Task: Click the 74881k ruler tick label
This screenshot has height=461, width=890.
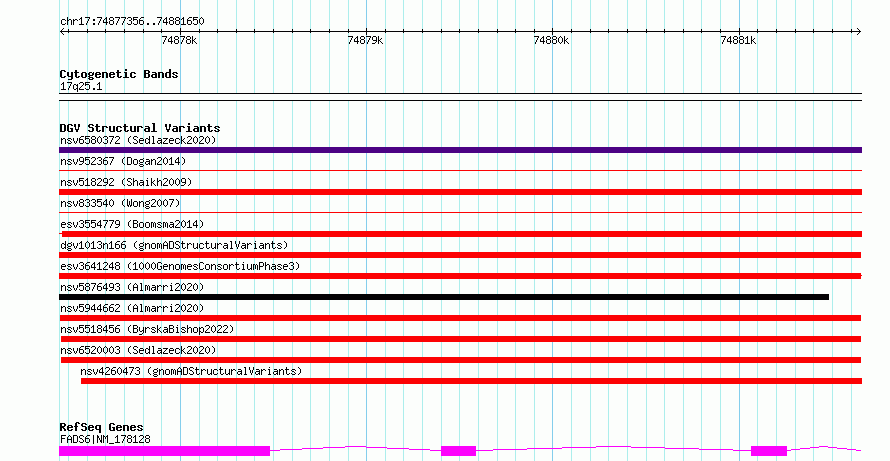Action: click(x=738, y=40)
